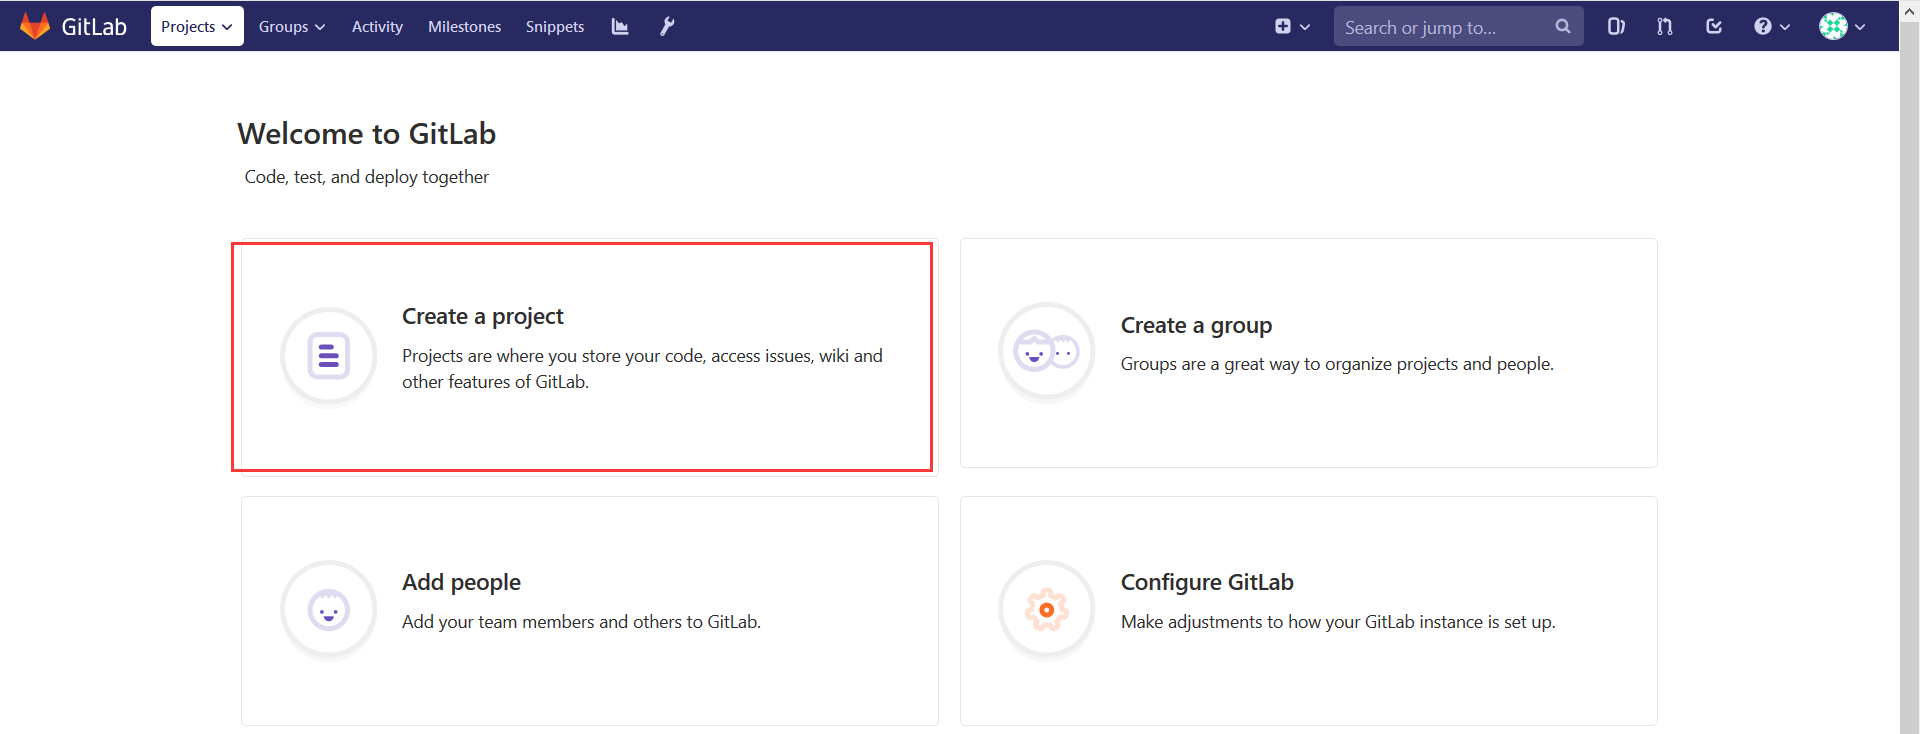Click the Create a group faces icon
The image size is (1920, 734).
coord(1047,352)
